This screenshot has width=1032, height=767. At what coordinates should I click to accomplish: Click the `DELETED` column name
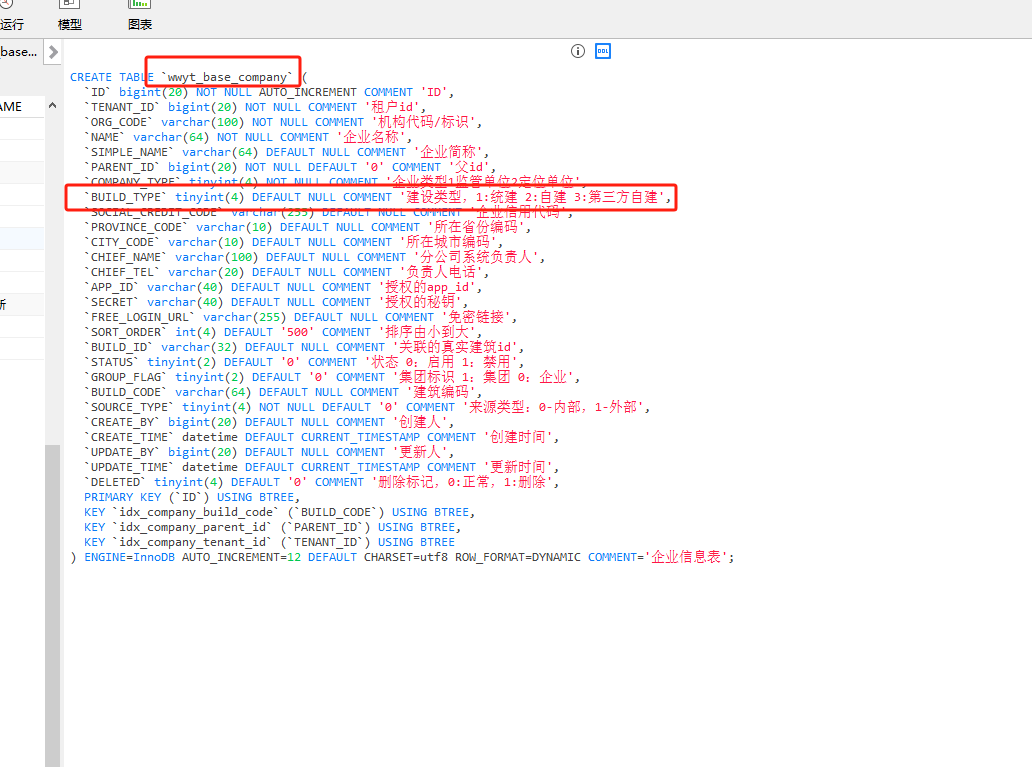coord(116,483)
